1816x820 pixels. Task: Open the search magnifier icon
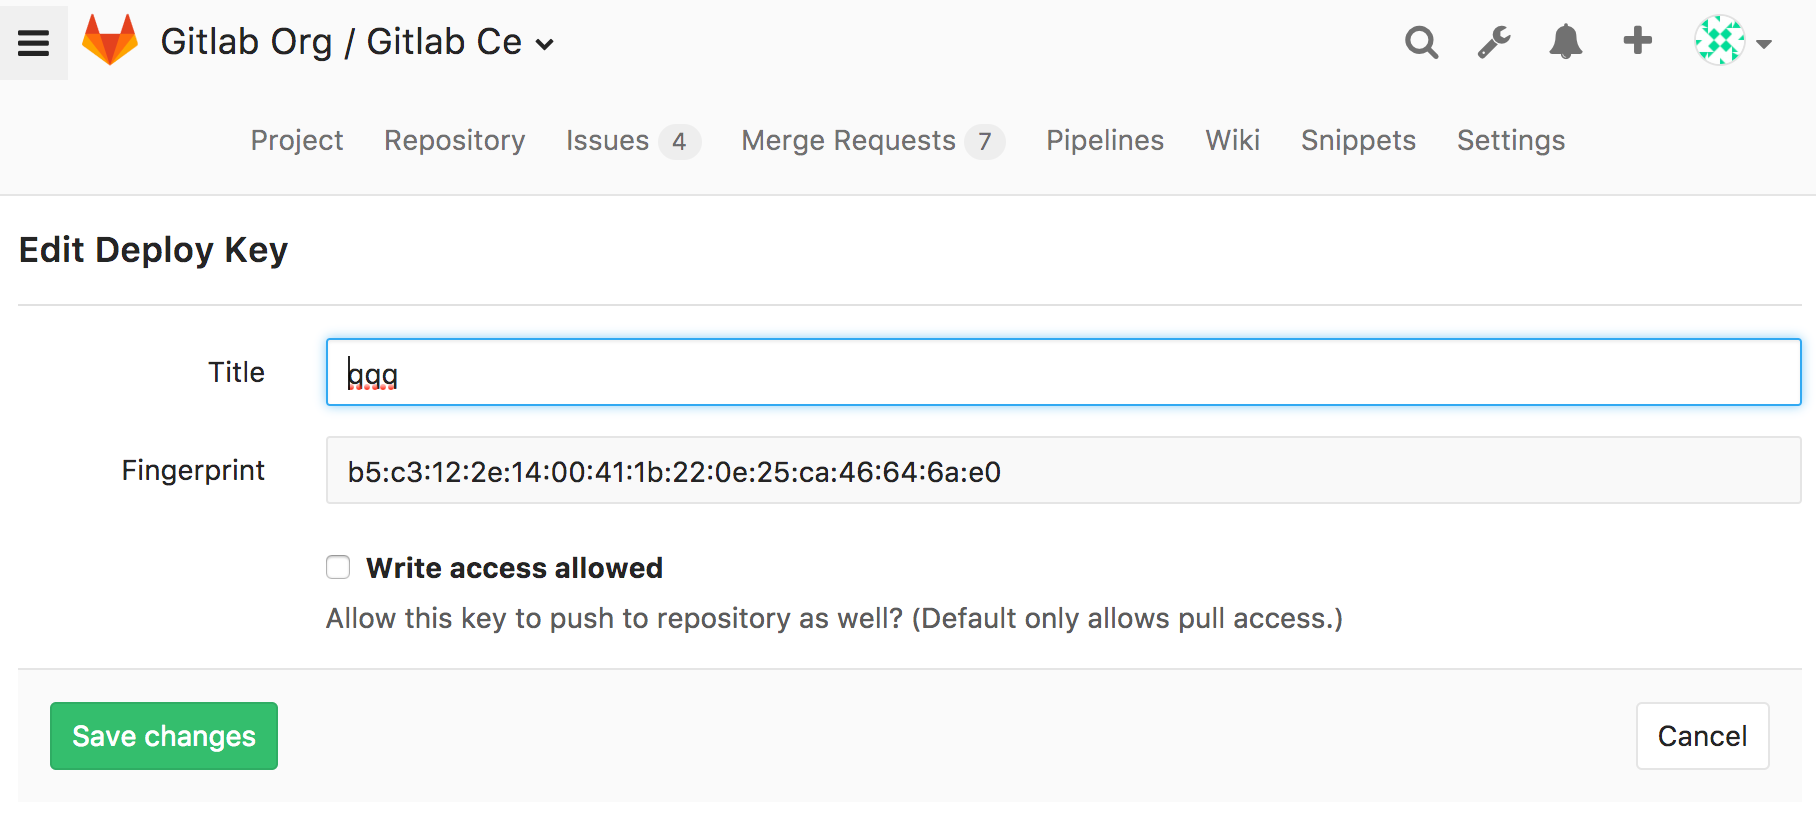tap(1421, 42)
